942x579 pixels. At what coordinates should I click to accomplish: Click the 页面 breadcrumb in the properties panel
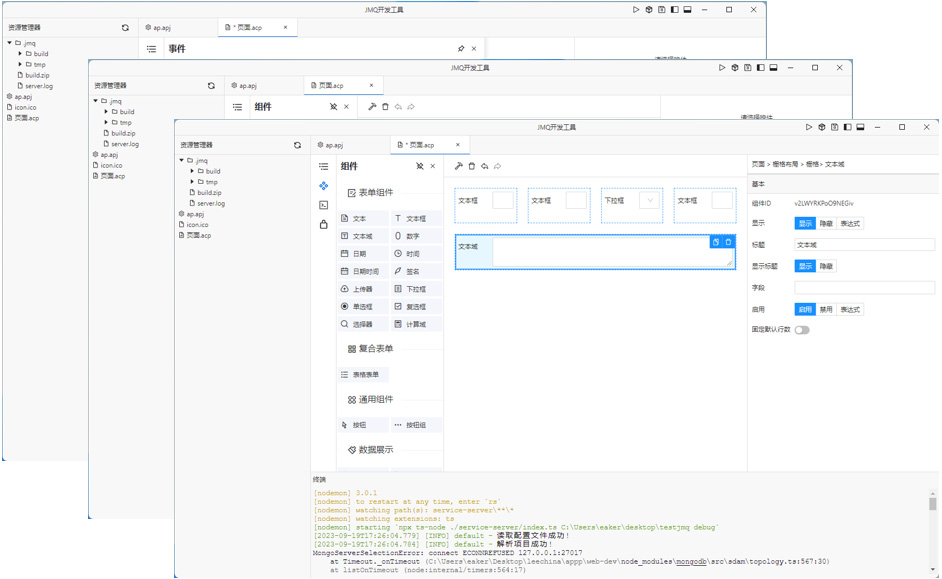[758, 164]
